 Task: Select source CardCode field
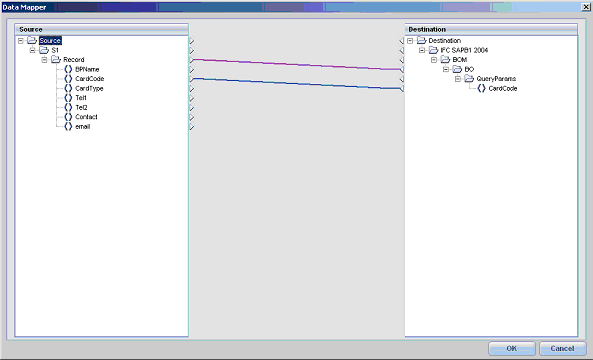90,79
